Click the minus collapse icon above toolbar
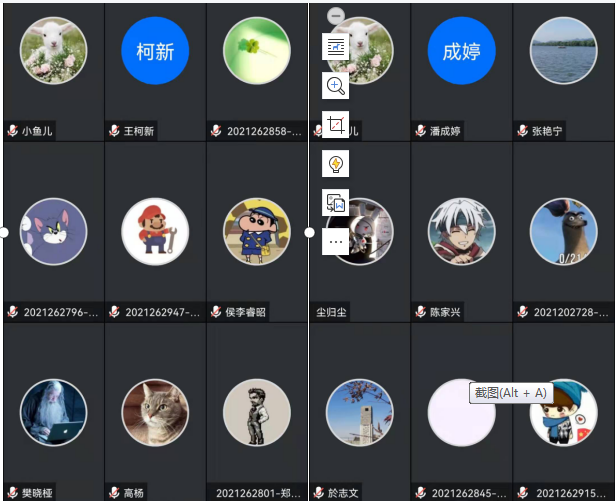616x502 pixels. [336, 16]
